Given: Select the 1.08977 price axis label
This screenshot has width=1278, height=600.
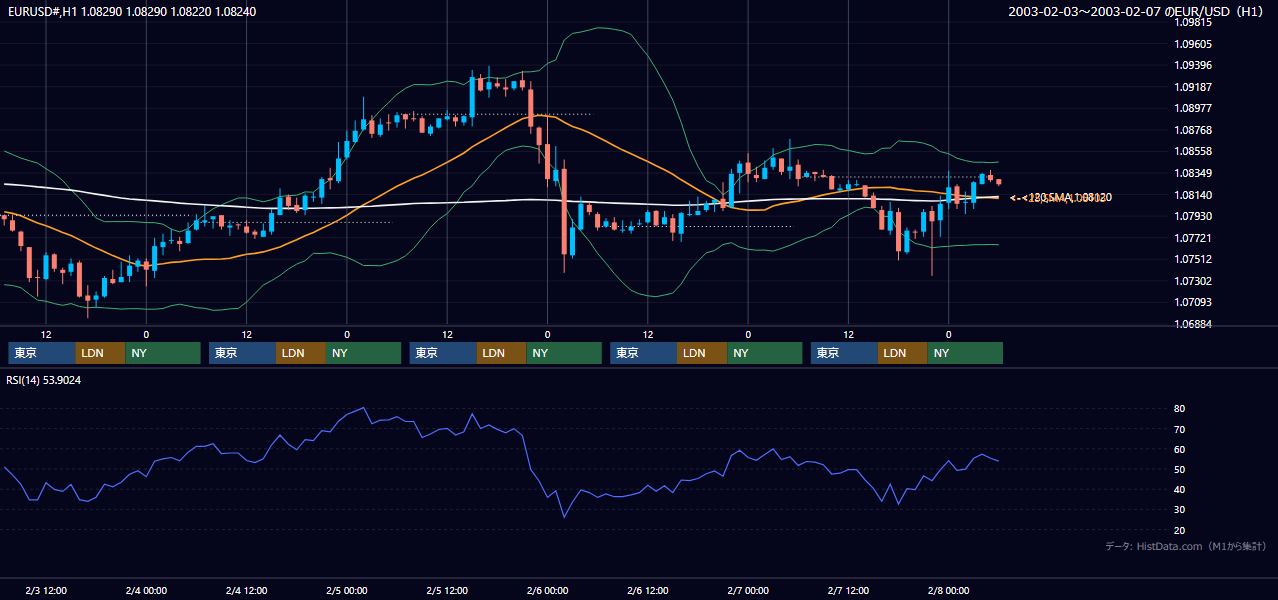Looking at the screenshot, I should (x=1192, y=108).
